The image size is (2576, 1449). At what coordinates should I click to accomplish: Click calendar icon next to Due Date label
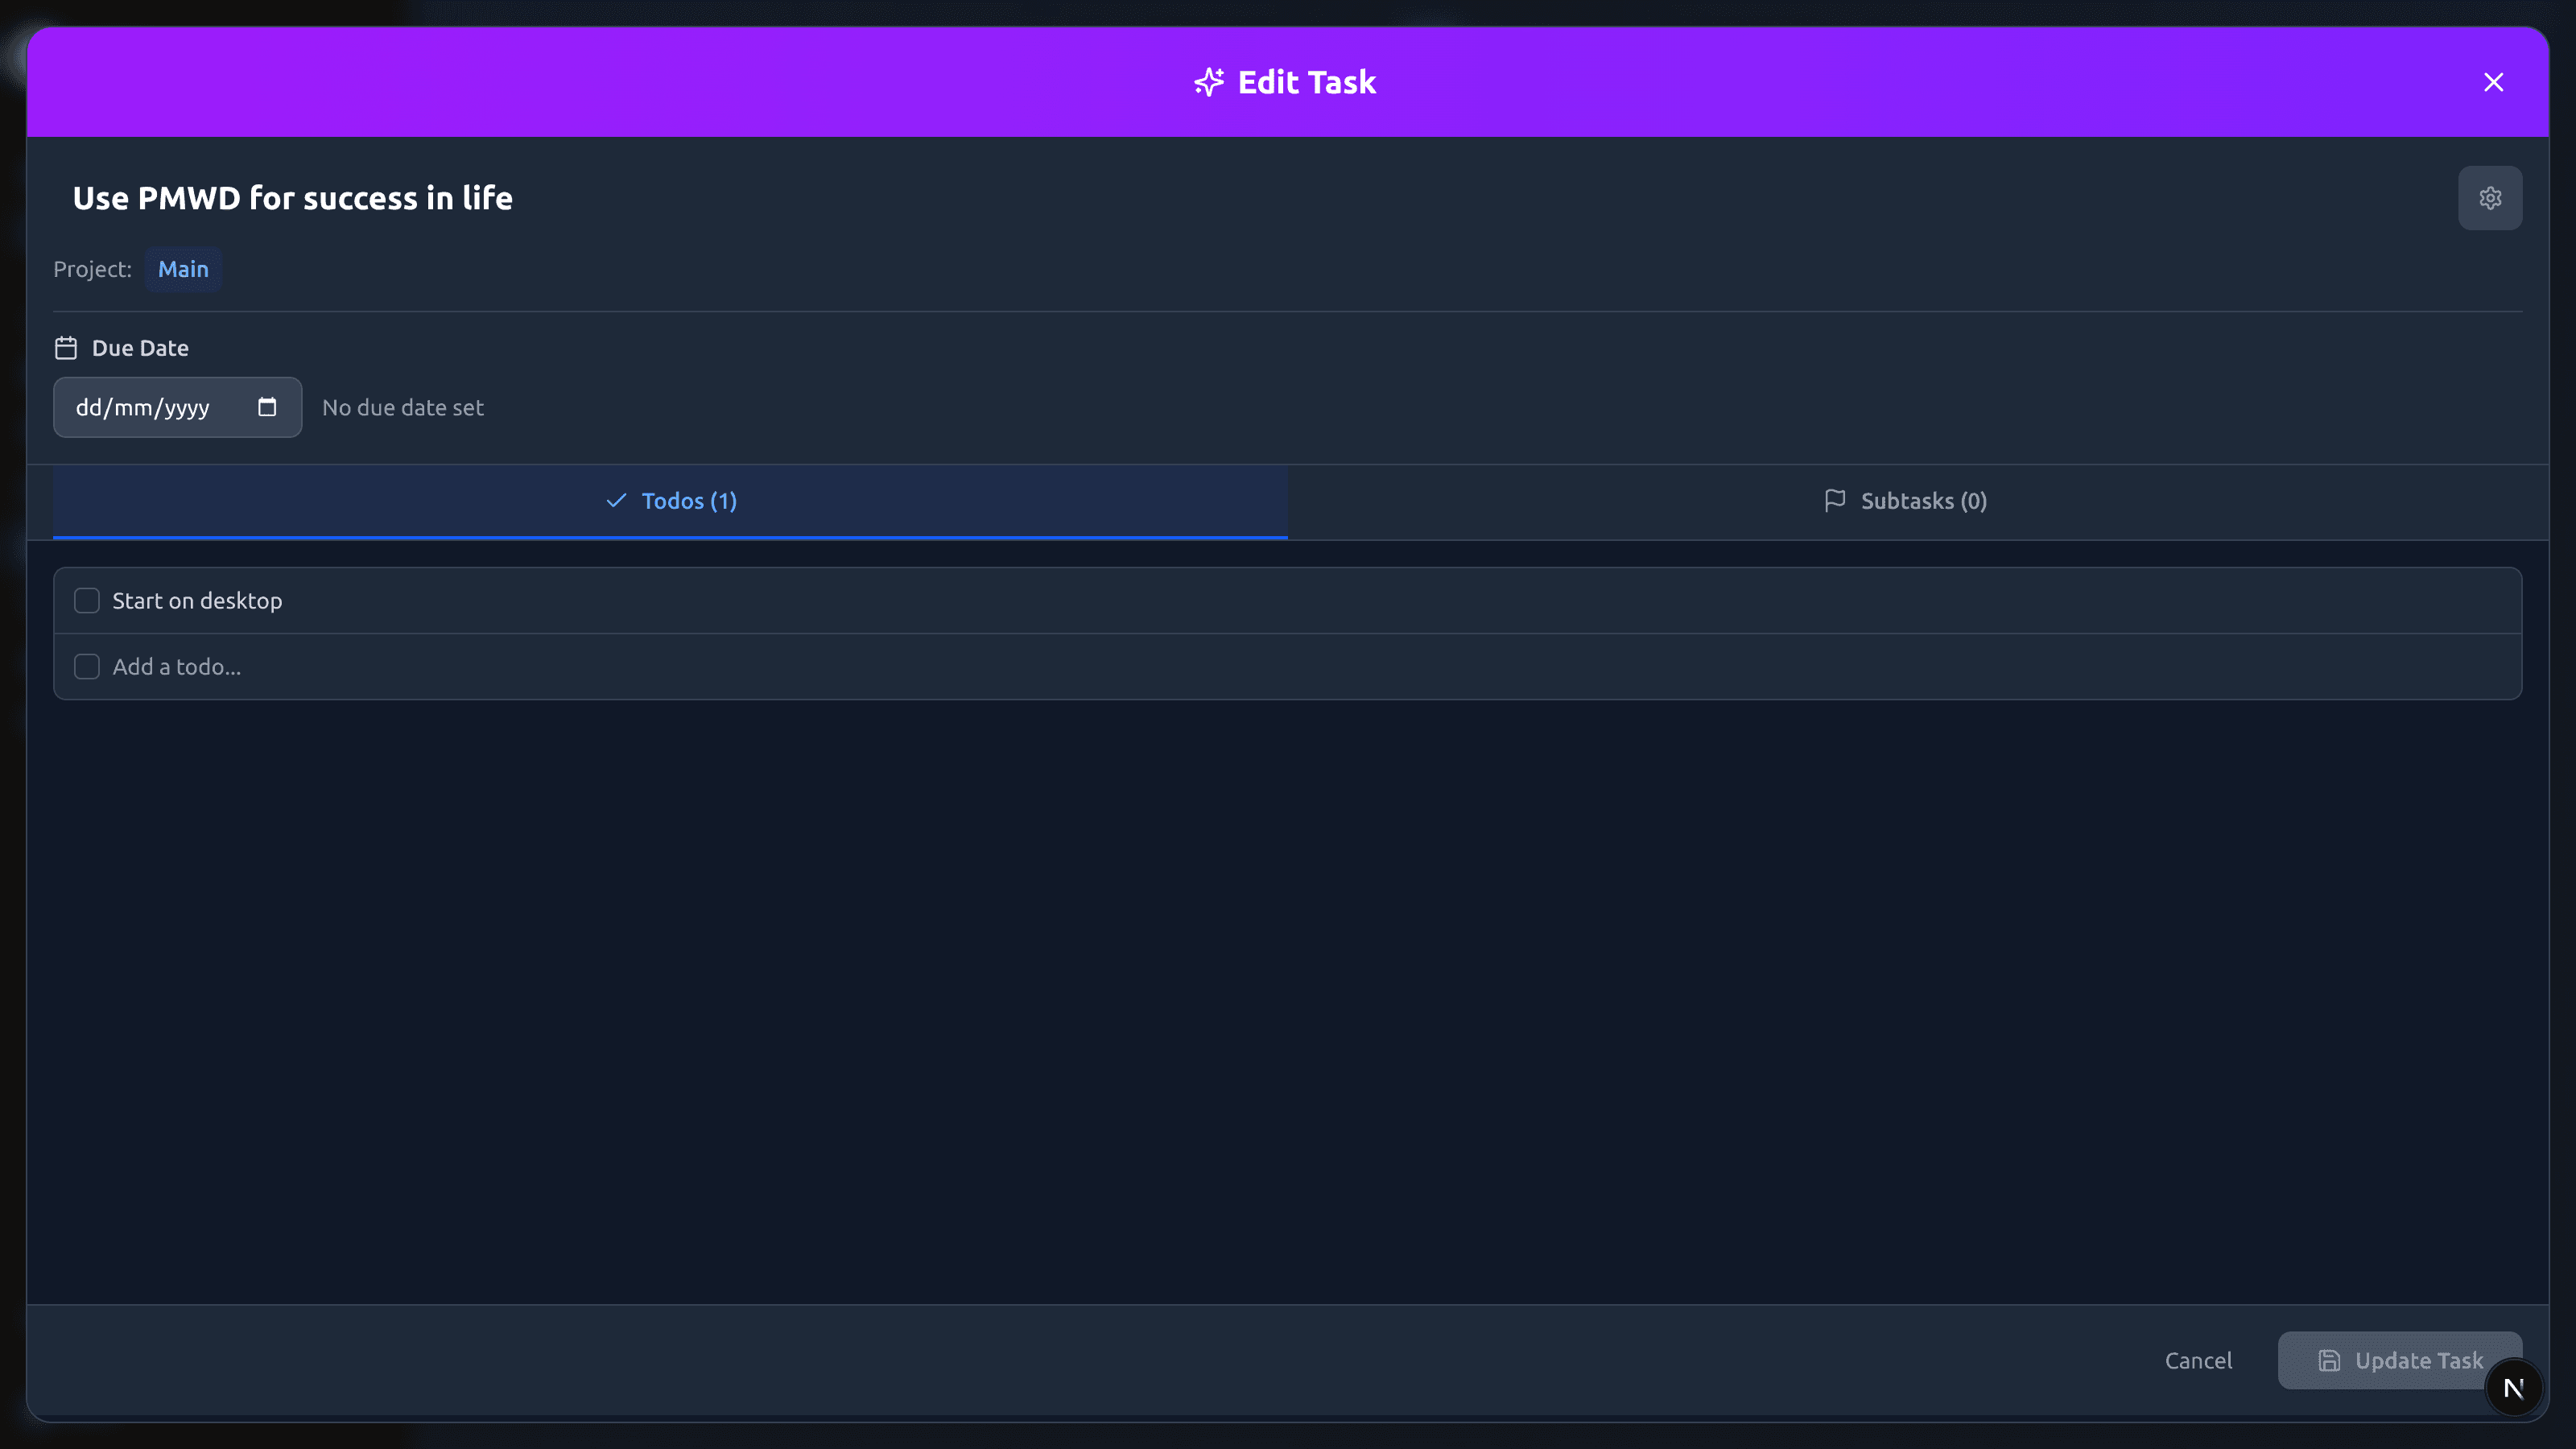coord(66,348)
